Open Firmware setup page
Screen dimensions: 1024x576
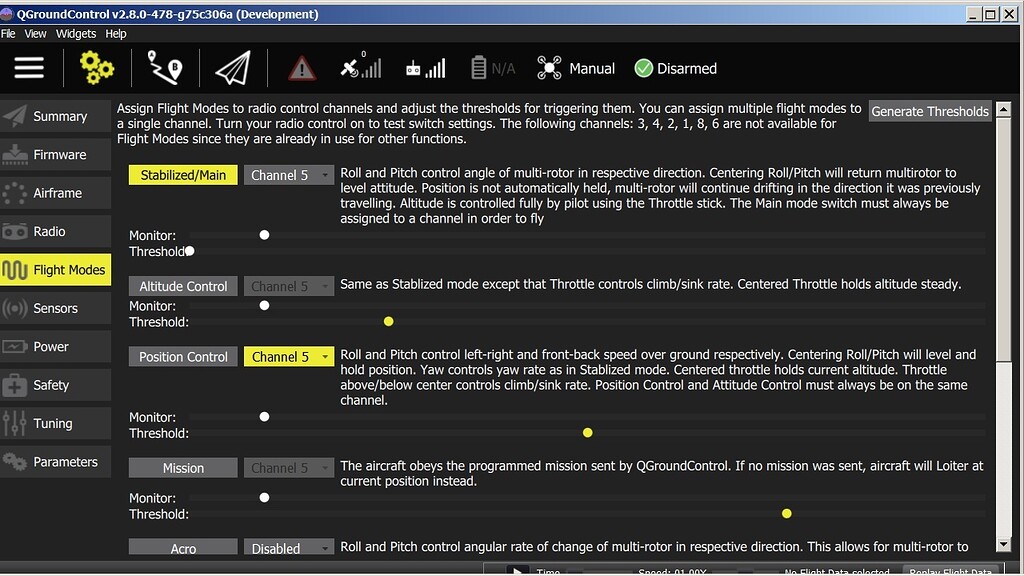point(56,155)
